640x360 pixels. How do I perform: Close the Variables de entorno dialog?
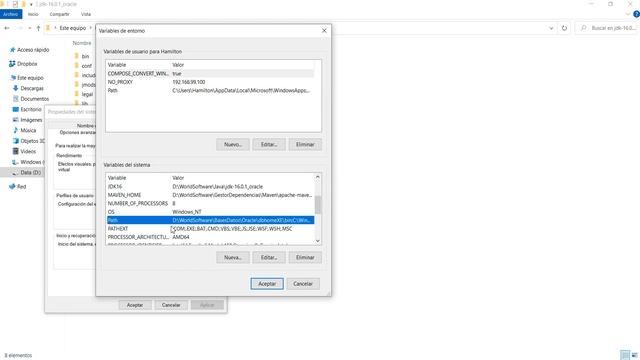(324, 31)
